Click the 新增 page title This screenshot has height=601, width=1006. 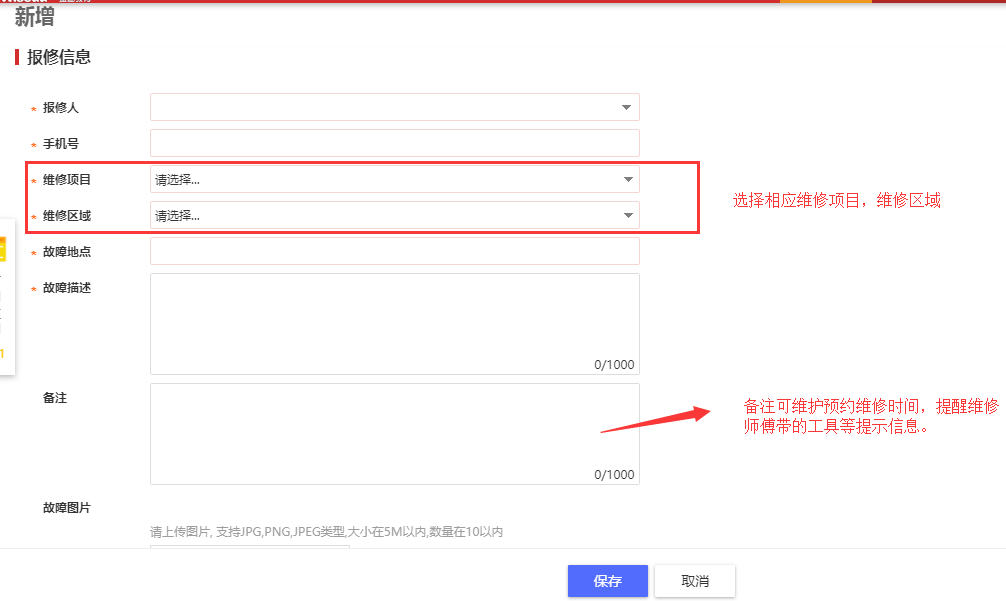(x=35, y=17)
